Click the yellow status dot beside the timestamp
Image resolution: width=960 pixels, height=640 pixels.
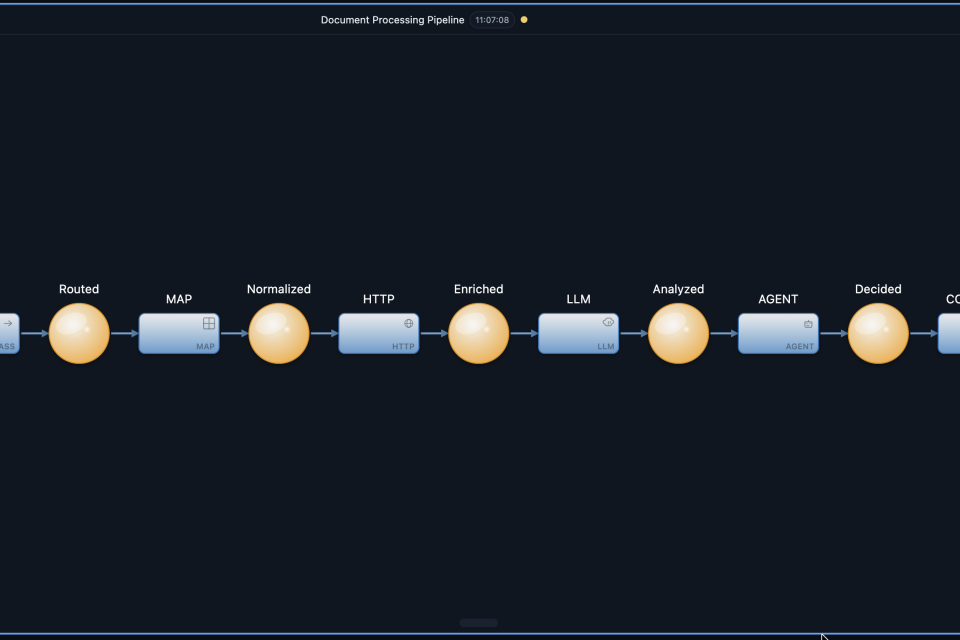[524, 20]
